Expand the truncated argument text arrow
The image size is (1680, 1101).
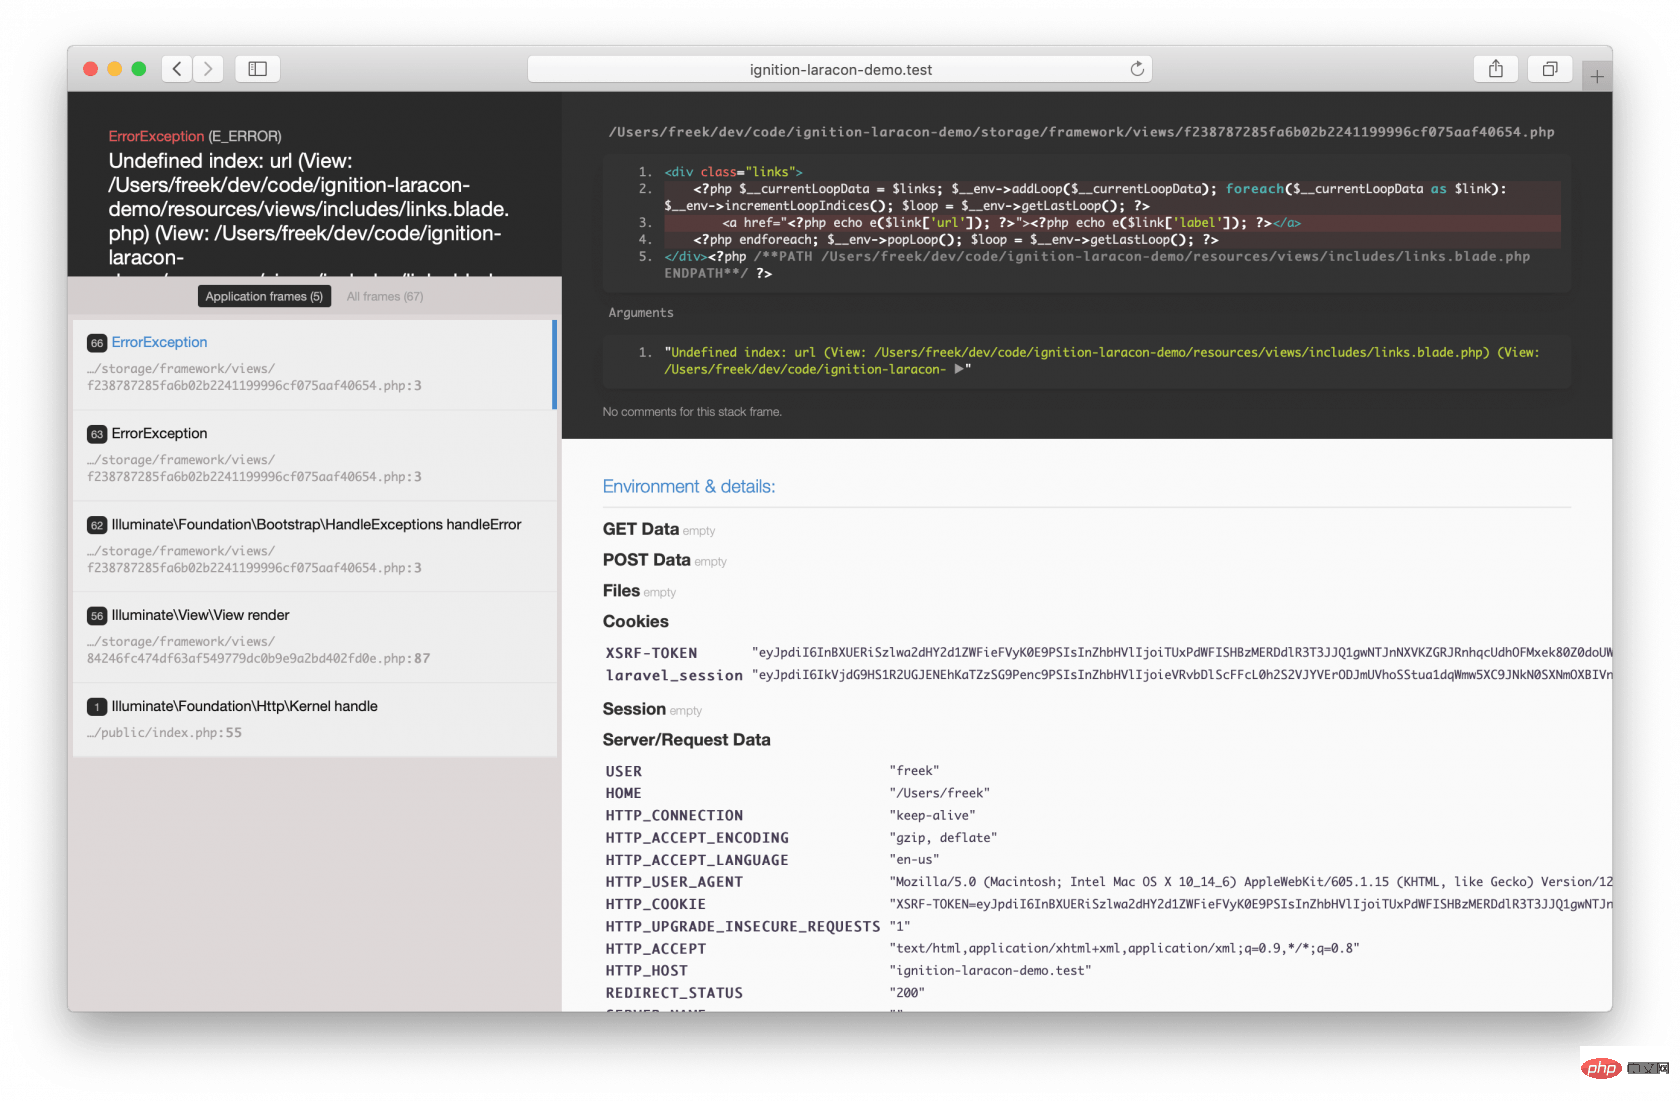click(959, 369)
